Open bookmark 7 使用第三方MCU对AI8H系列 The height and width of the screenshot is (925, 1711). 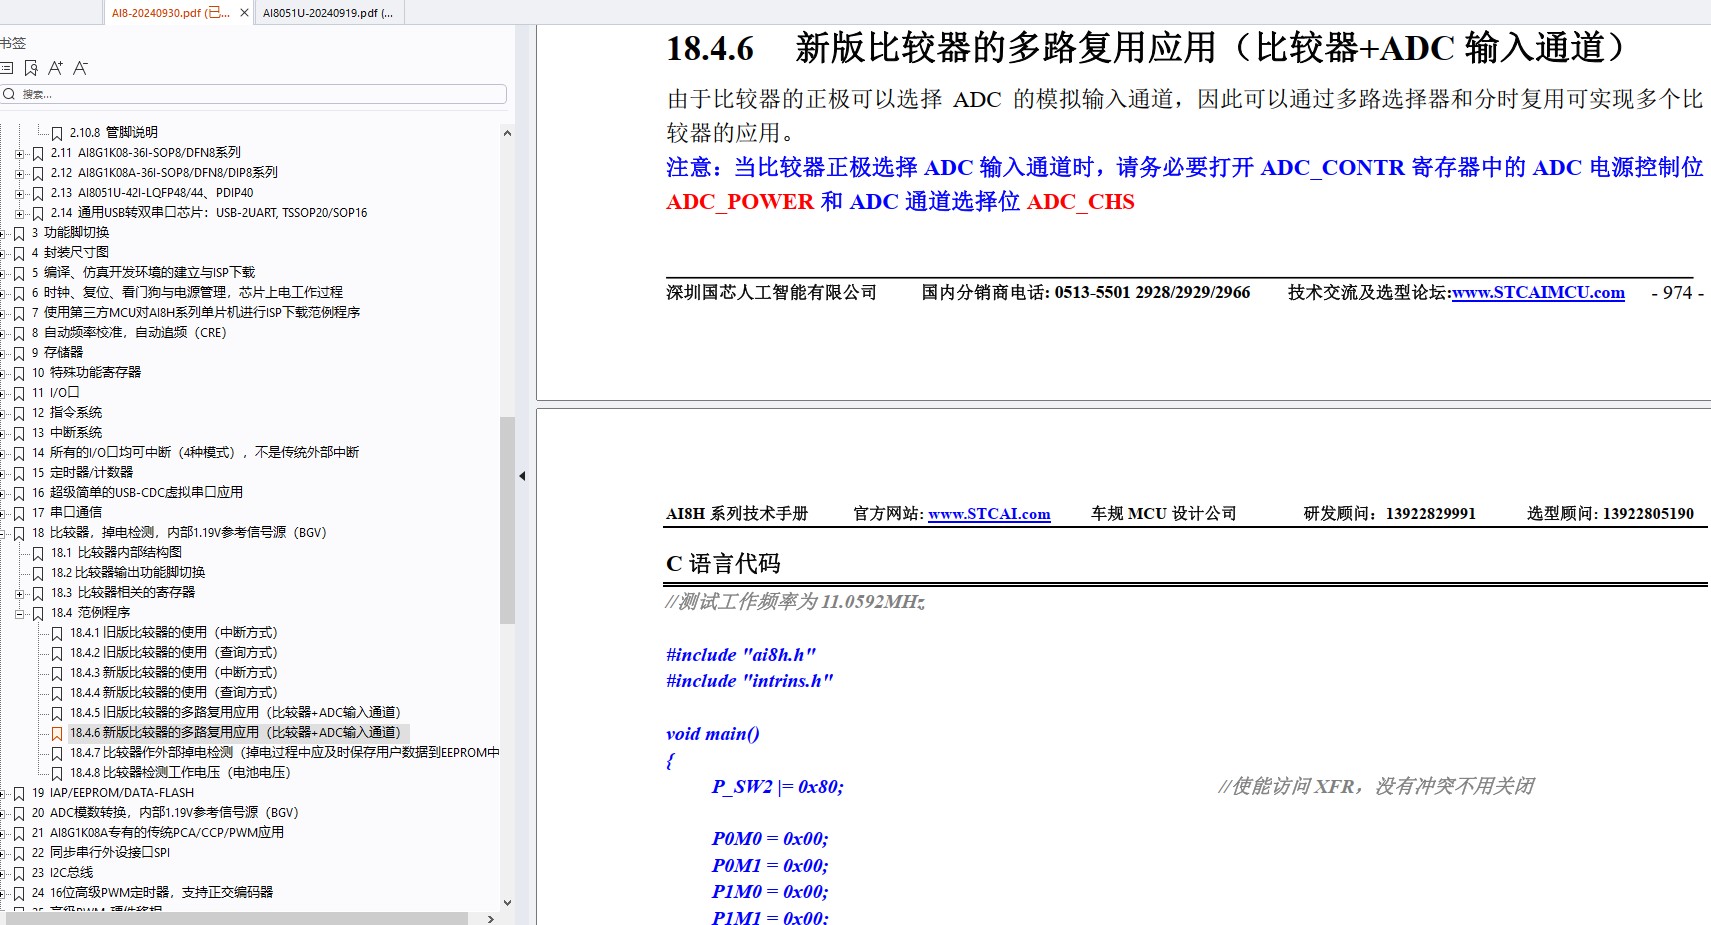coord(195,312)
